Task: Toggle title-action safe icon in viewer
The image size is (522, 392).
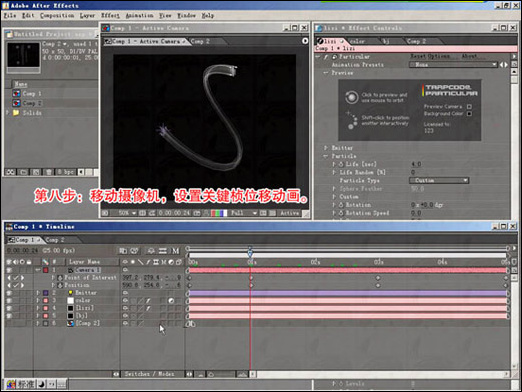Action: (x=142, y=213)
